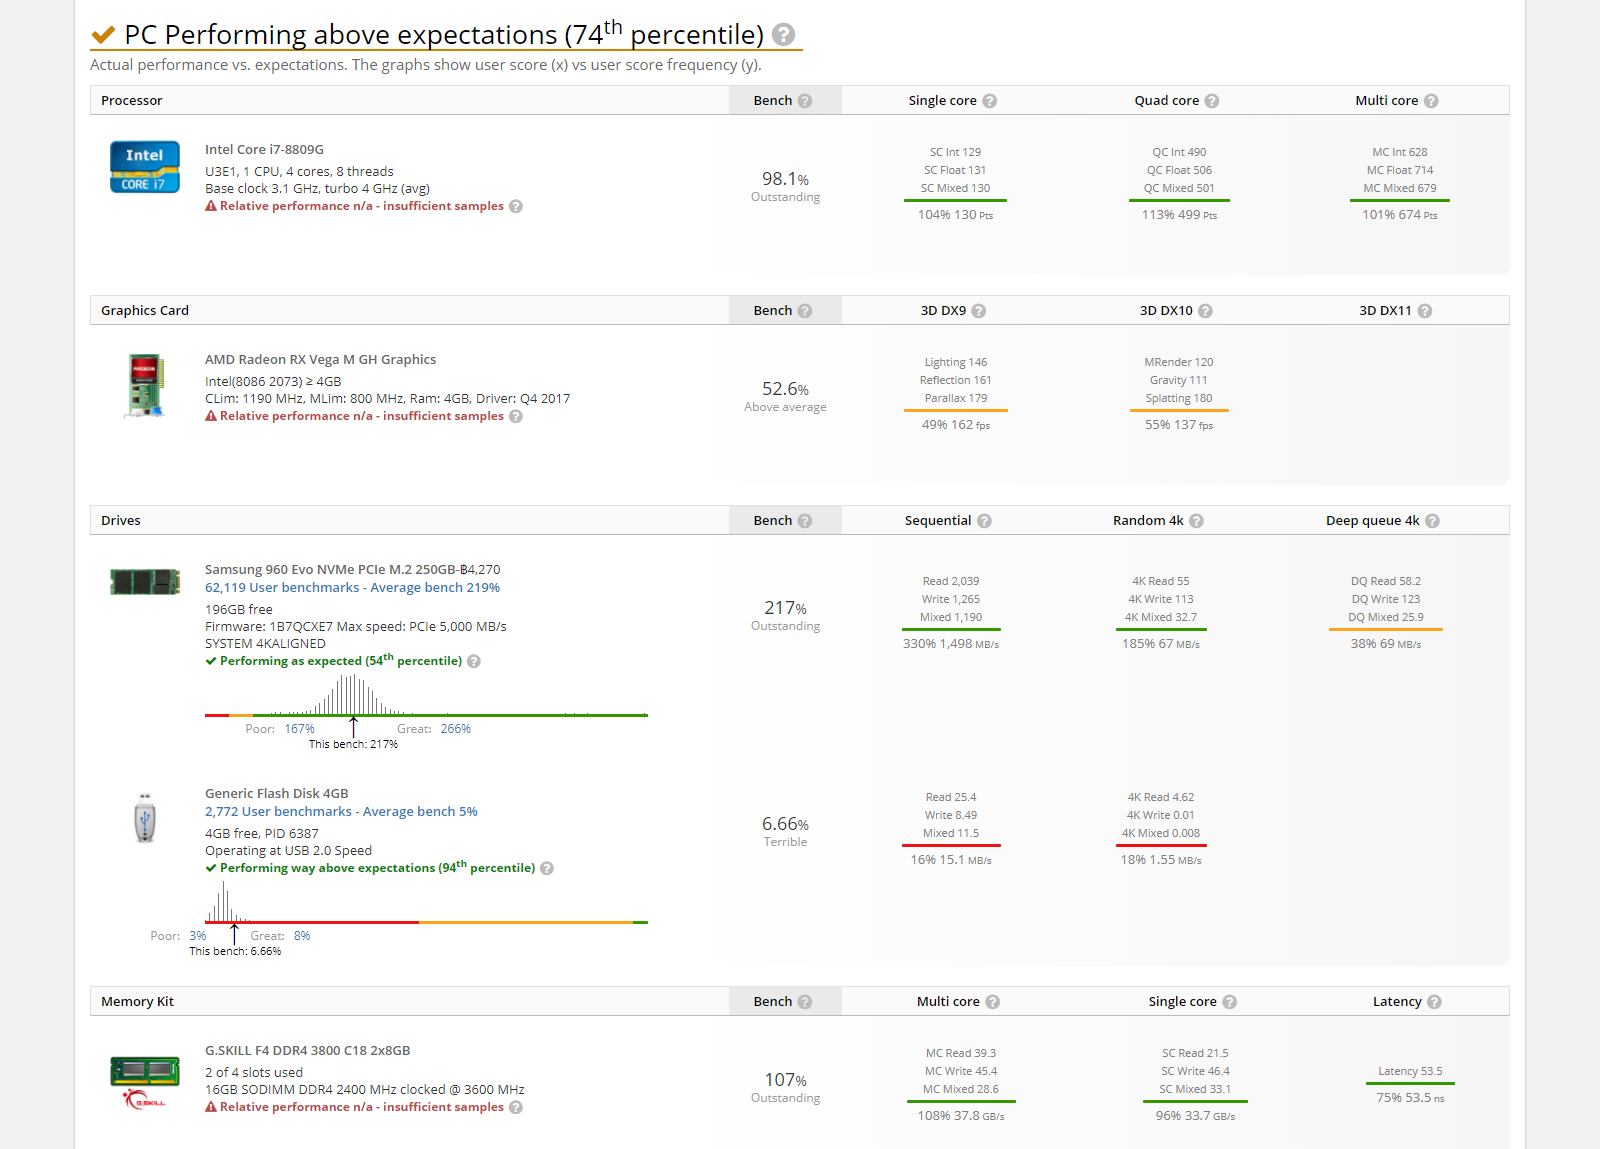Click DX9 49% 162 fps result
This screenshot has width=1600, height=1149.
point(955,425)
